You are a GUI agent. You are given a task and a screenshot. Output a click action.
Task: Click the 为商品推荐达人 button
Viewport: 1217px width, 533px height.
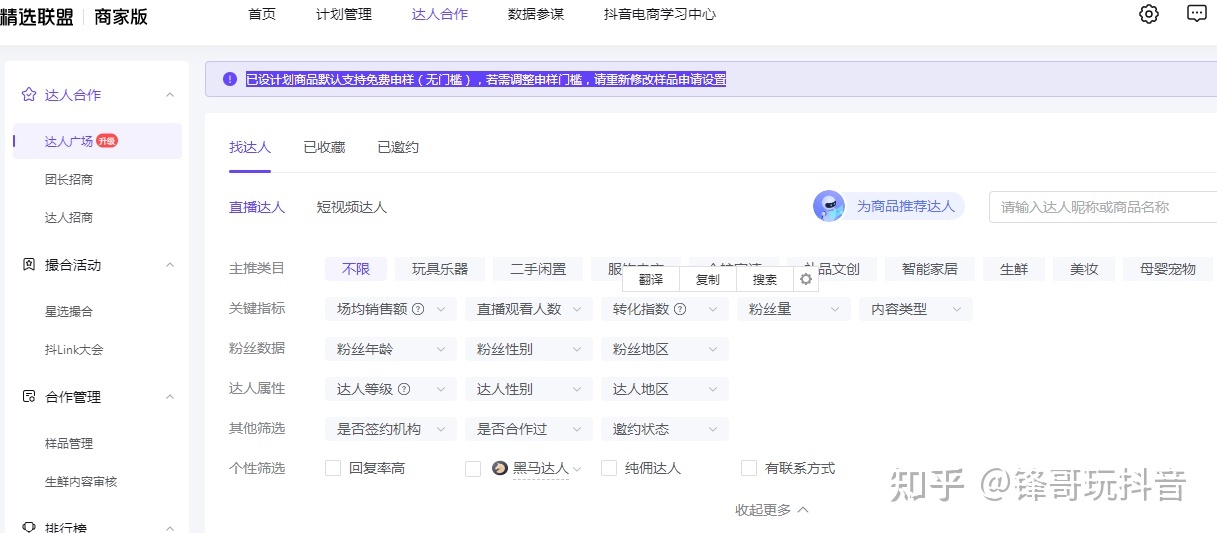(904, 206)
